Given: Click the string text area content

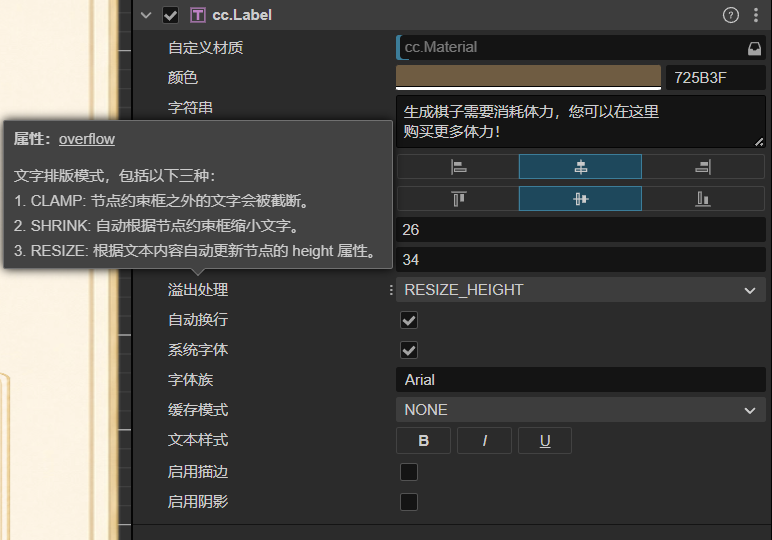Looking at the screenshot, I should pos(580,122).
